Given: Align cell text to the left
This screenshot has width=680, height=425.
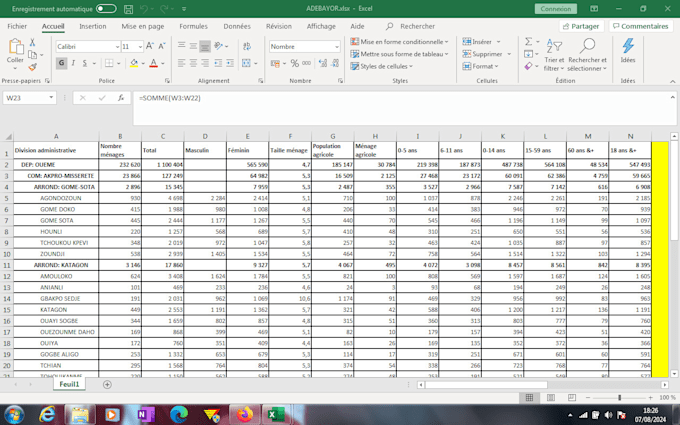Looking at the screenshot, I should coord(182,63).
